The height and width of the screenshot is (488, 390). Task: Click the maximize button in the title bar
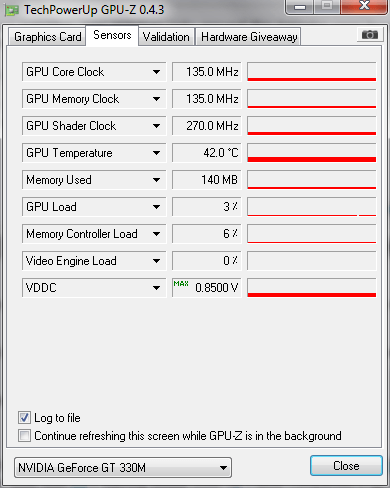click(327, 7)
